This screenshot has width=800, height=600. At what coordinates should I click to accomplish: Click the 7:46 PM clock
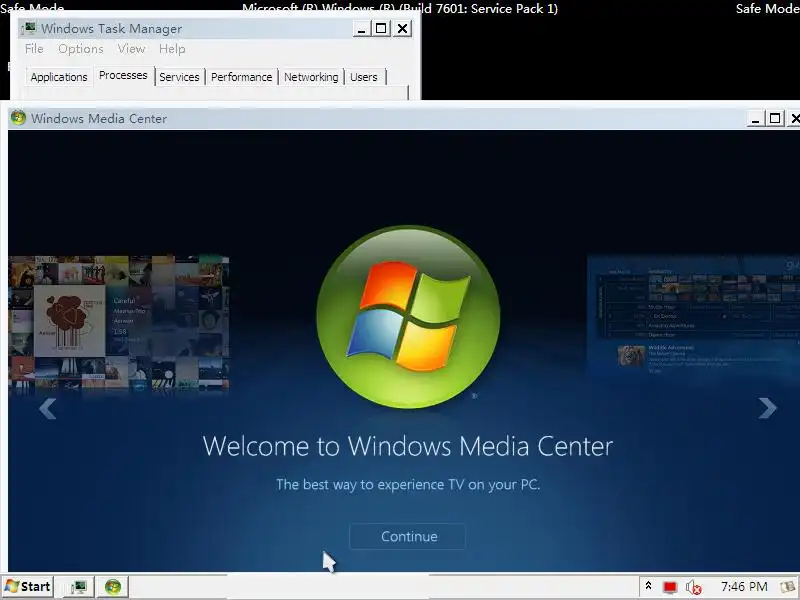(x=743, y=587)
